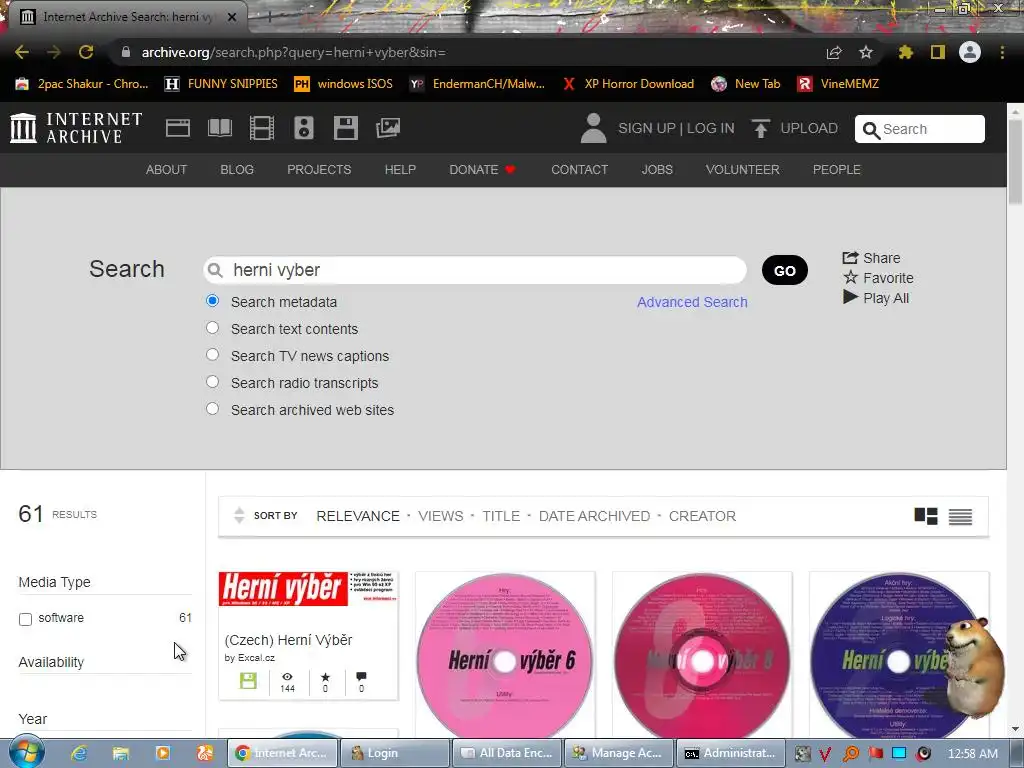This screenshot has width=1024, height=768.
Task: Click the Upload arrow icon
Action: click(760, 128)
